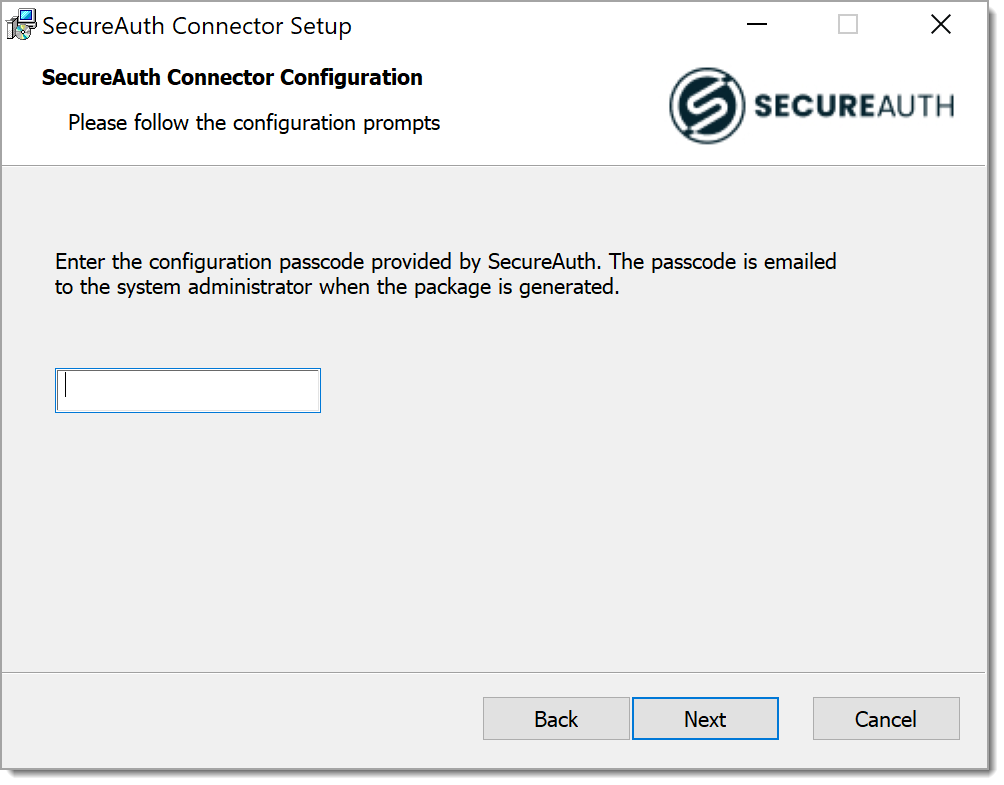Click the Back button
Screen dimensions: 1004x785
pos(556,718)
